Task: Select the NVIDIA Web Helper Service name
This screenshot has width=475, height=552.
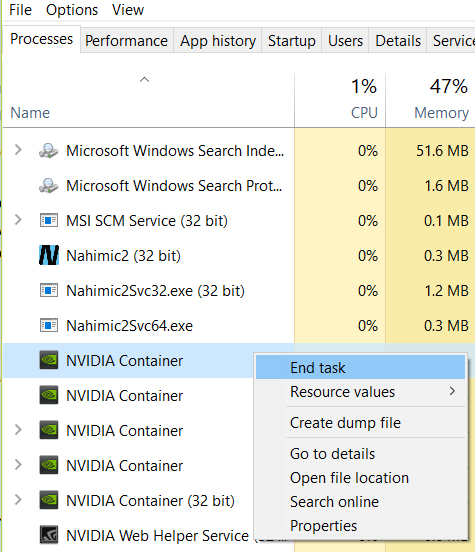Action: point(157,536)
